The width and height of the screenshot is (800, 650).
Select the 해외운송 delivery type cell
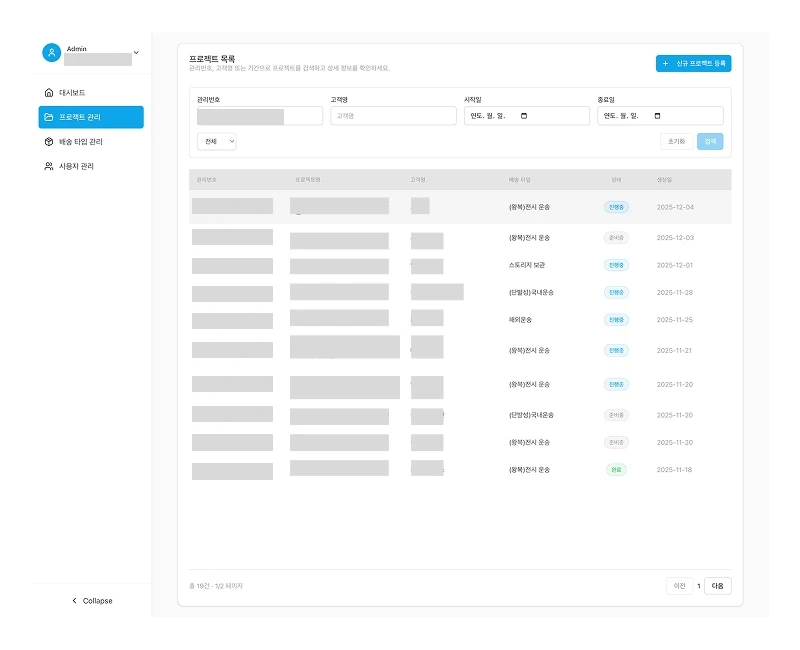click(520, 319)
